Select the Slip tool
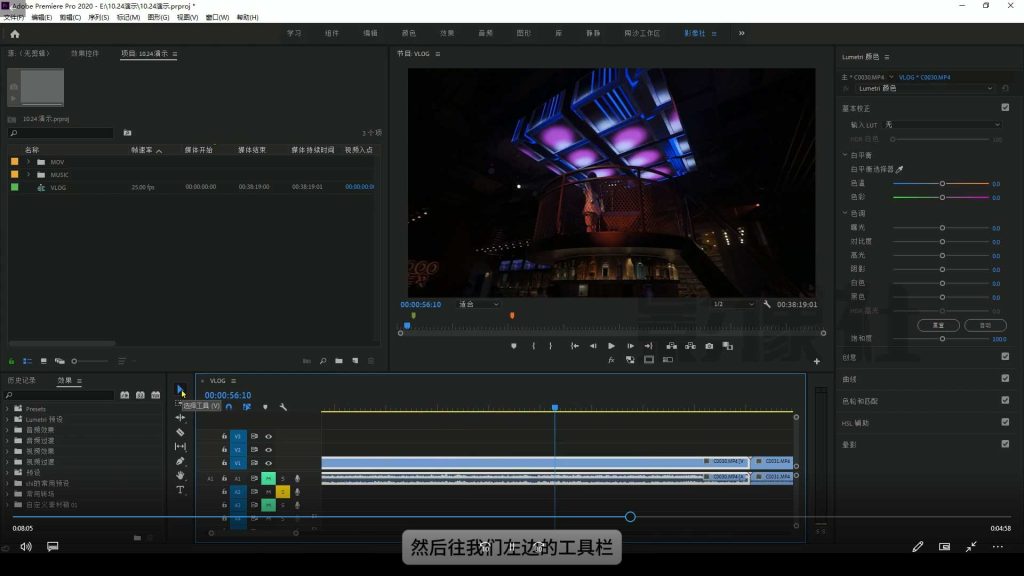The height and width of the screenshot is (576, 1024). pos(180,447)
